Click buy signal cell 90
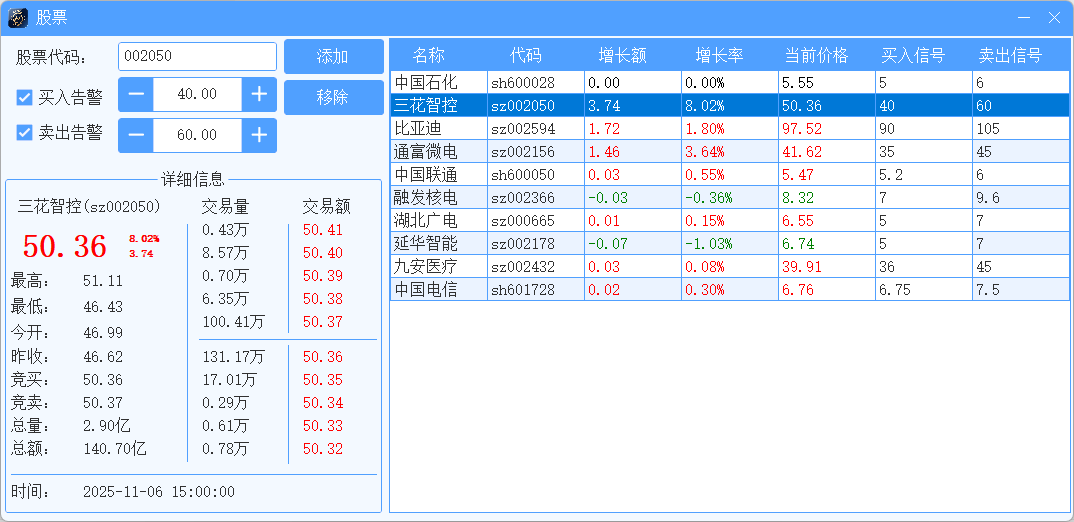Screen dimensions: 1074x522 [x=925, y=128]
